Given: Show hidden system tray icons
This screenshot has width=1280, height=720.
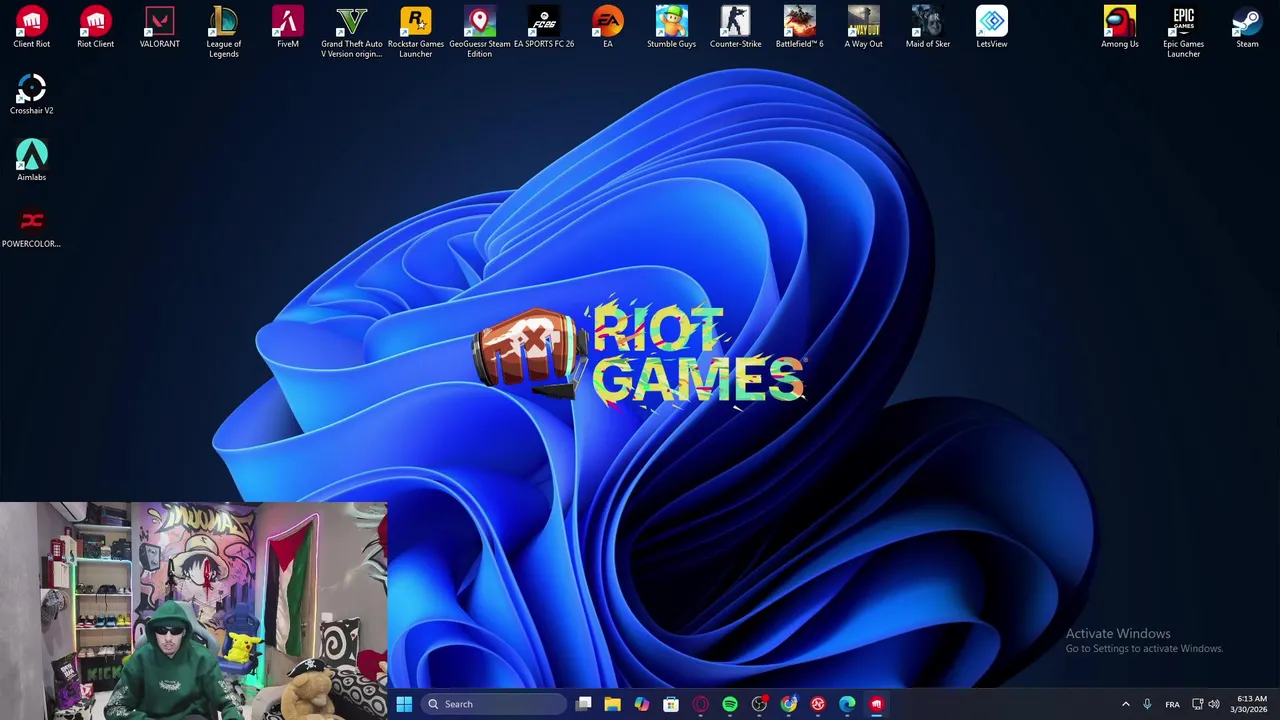Looking at the screenshot, I should click(x=1125, y=704).
